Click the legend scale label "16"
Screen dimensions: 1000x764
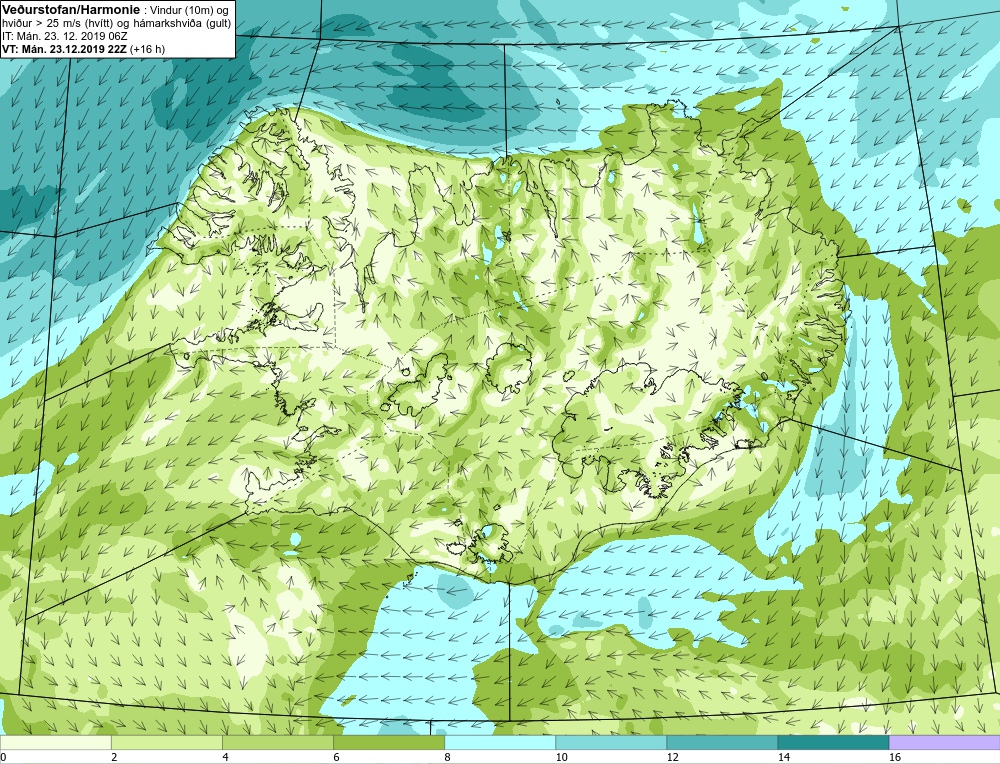(895, 757)
